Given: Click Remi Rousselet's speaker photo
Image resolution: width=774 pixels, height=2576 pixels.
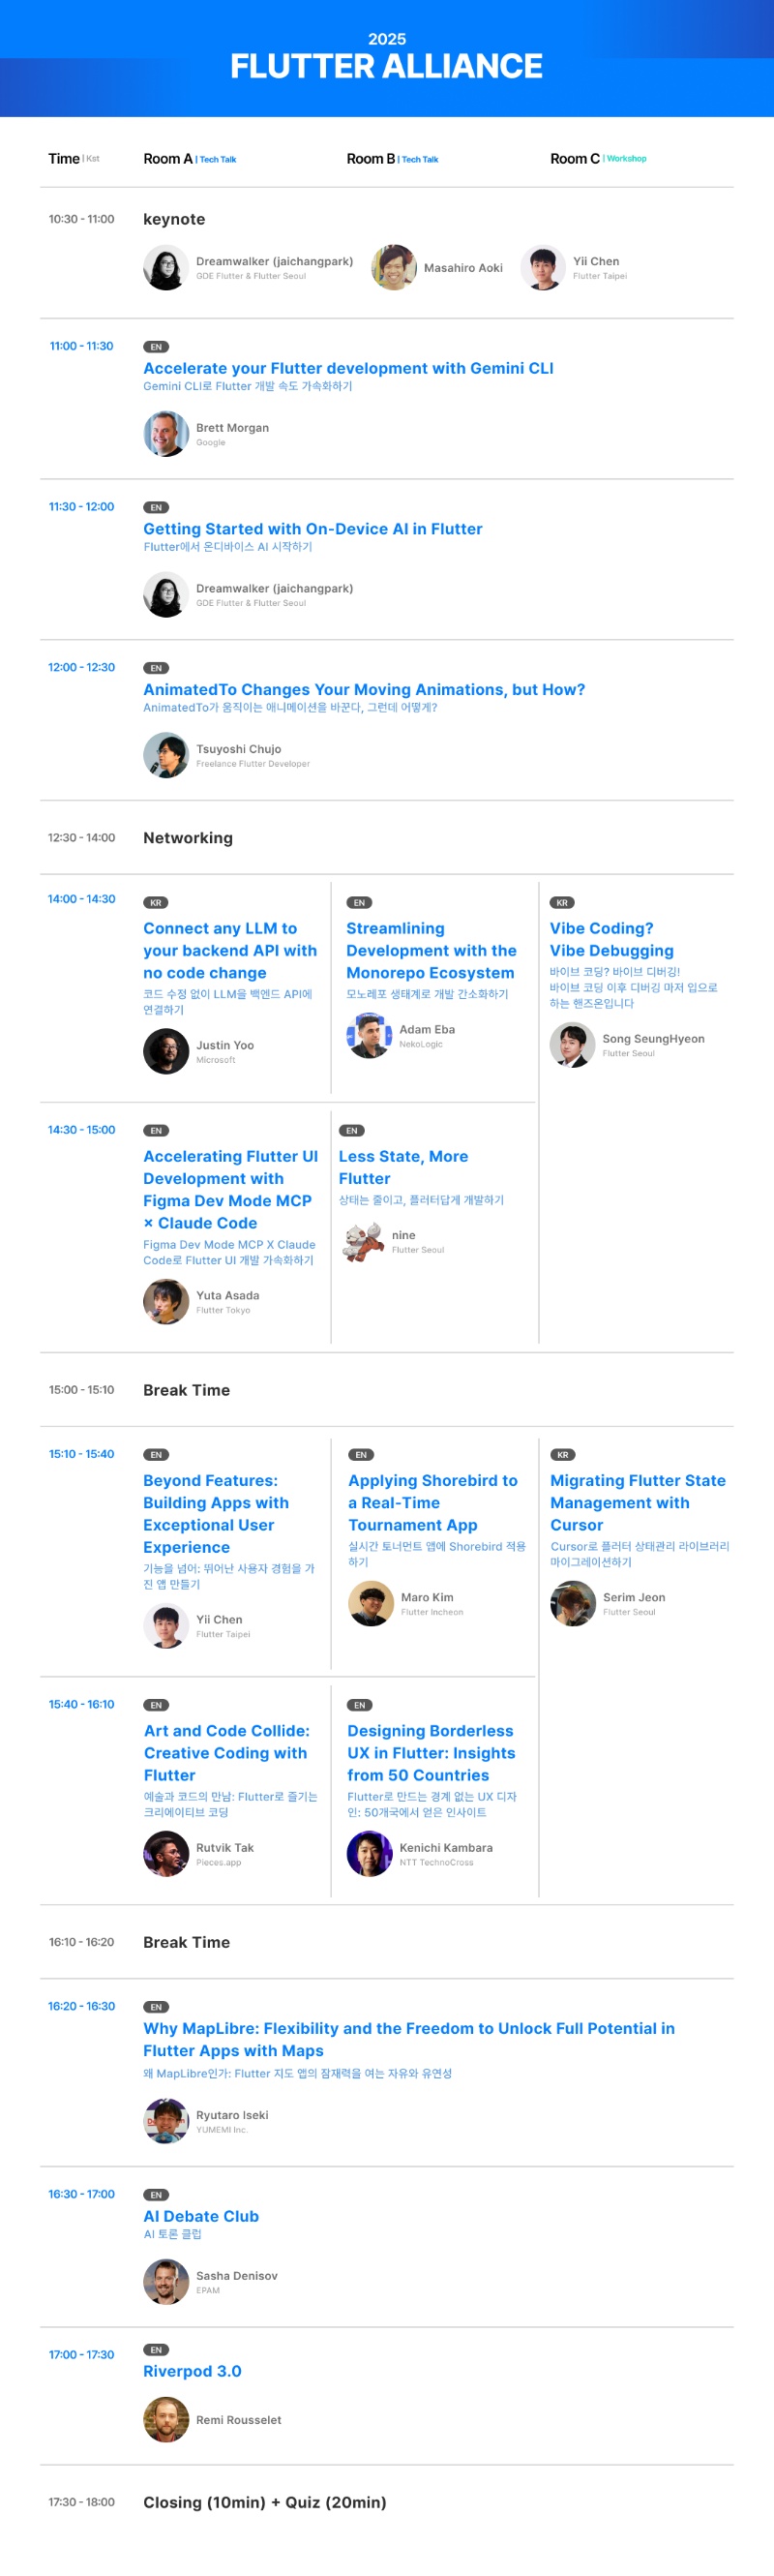Looking at the screenshot, I should (165, 2420).
